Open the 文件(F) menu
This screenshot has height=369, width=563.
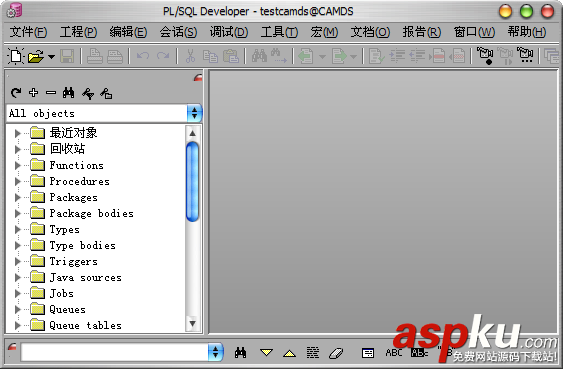tap(28, 32)
